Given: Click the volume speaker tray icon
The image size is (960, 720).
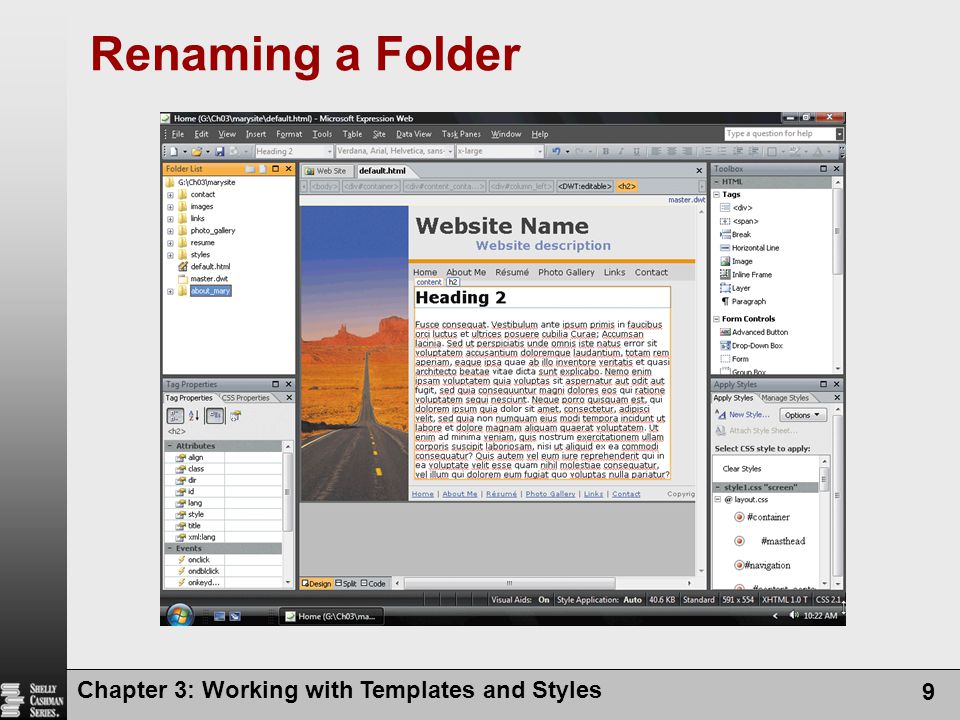Looking at the screenshot, I should pos(793,615).
